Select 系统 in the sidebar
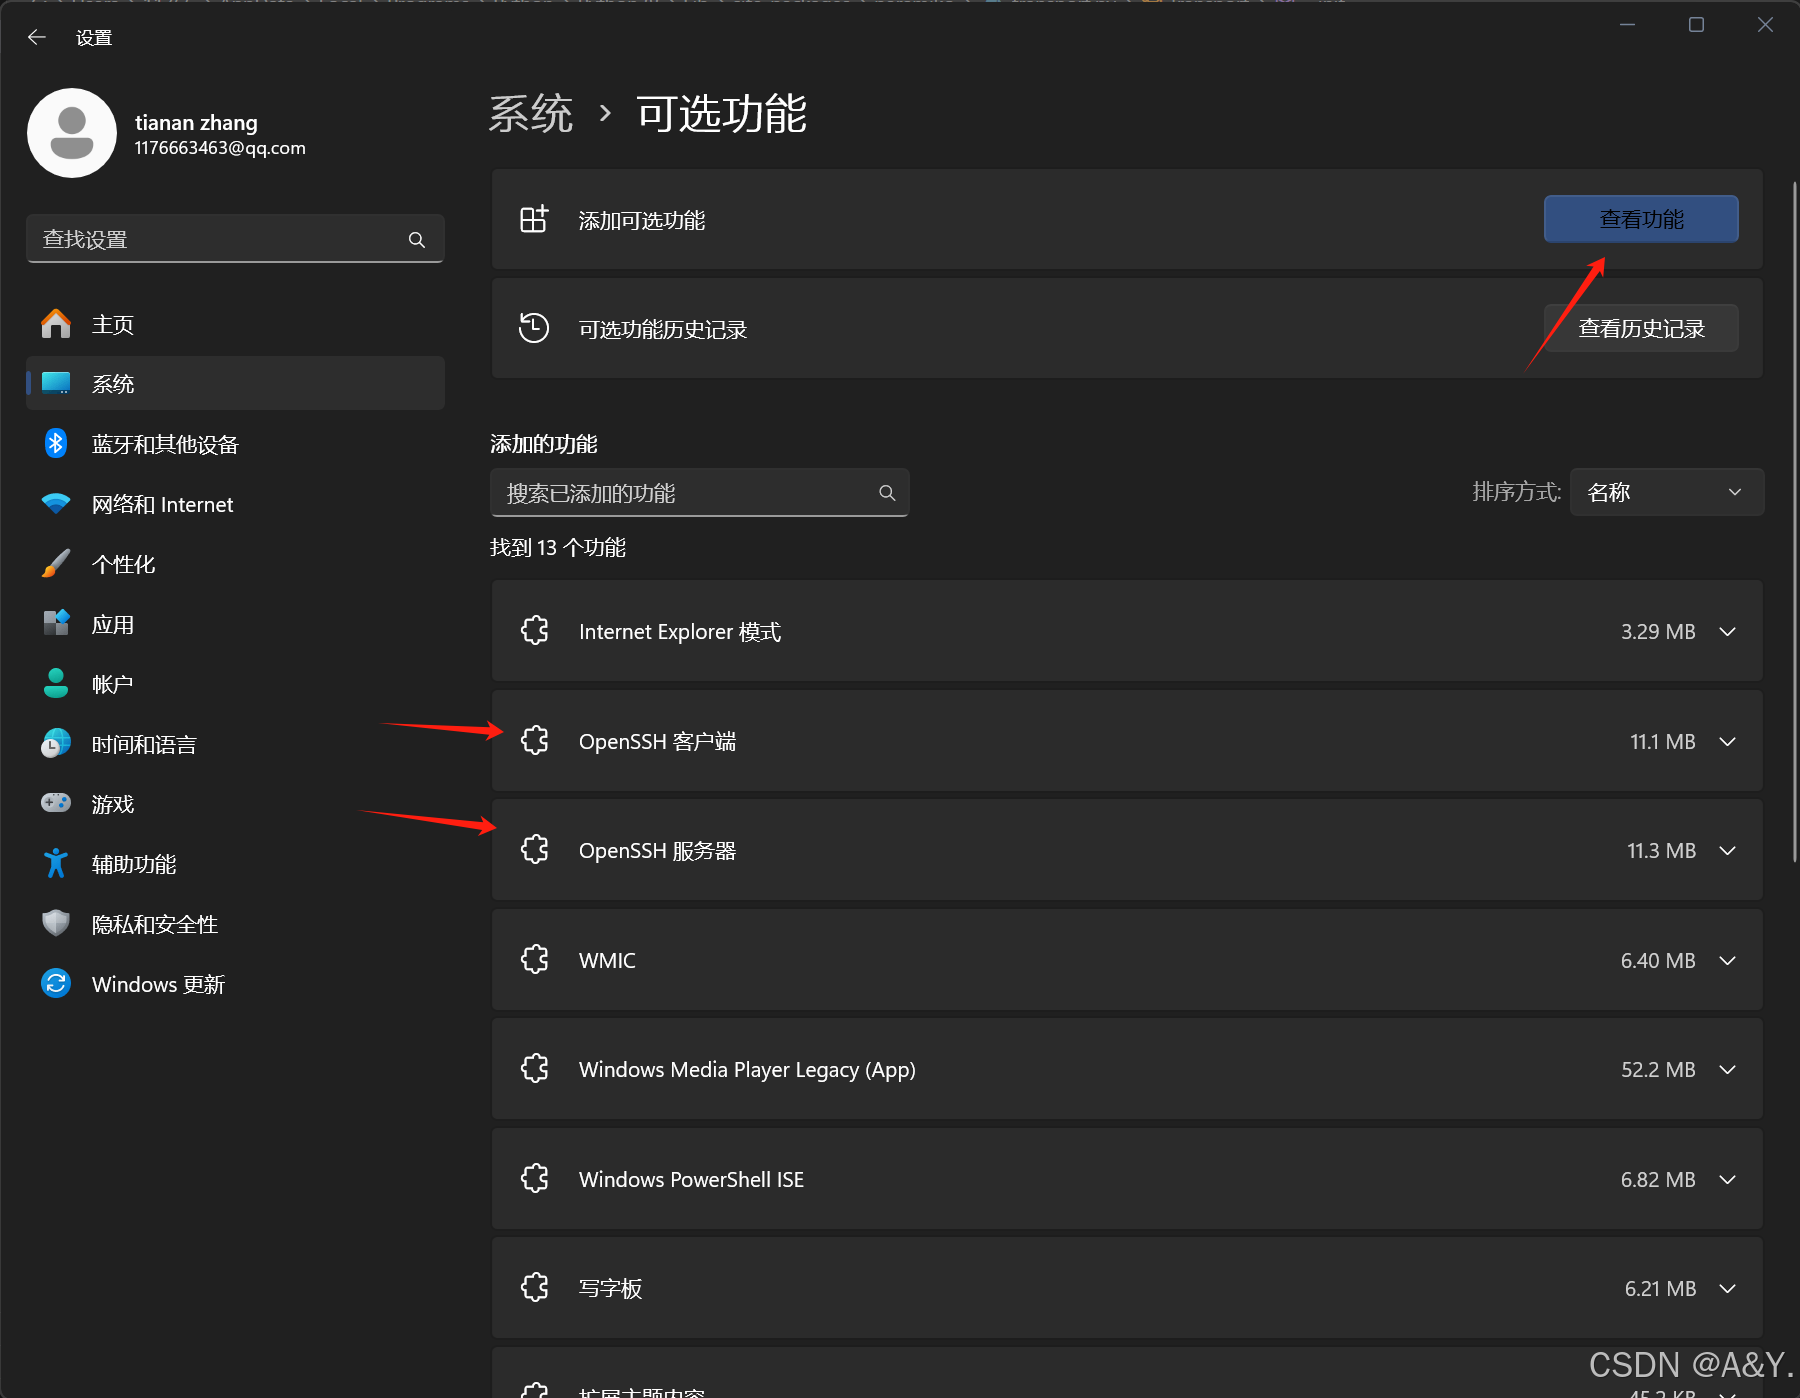 113,383
